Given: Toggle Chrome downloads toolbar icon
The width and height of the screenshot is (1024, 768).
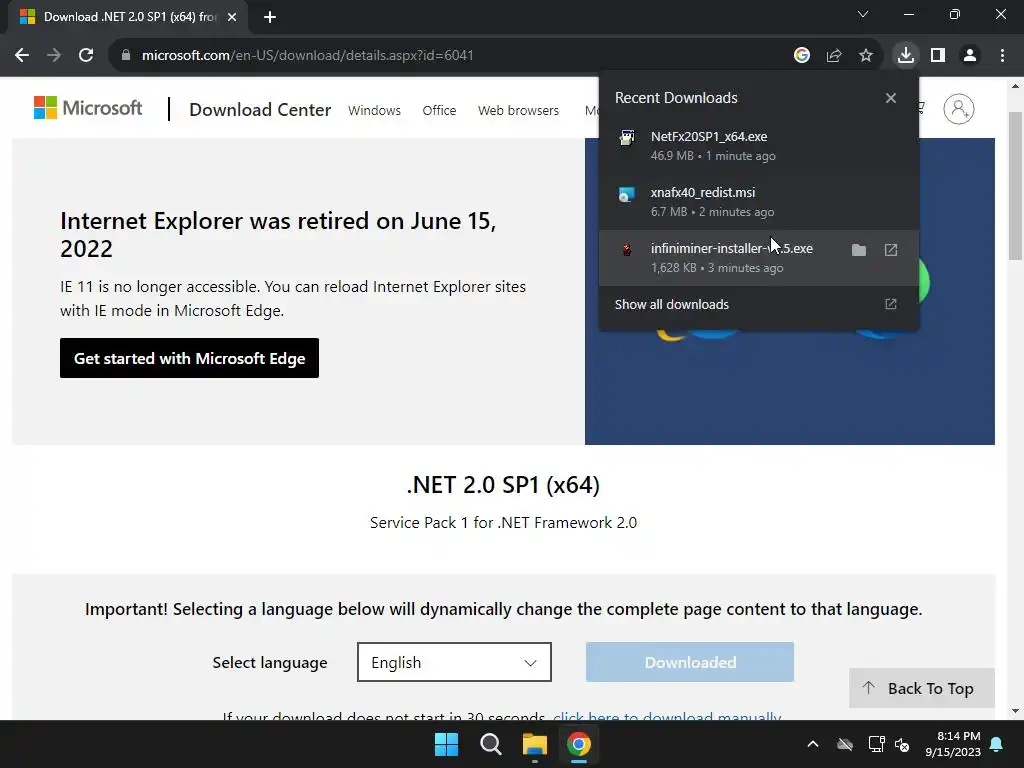Looking at the screenshot, I should (905, 56).
